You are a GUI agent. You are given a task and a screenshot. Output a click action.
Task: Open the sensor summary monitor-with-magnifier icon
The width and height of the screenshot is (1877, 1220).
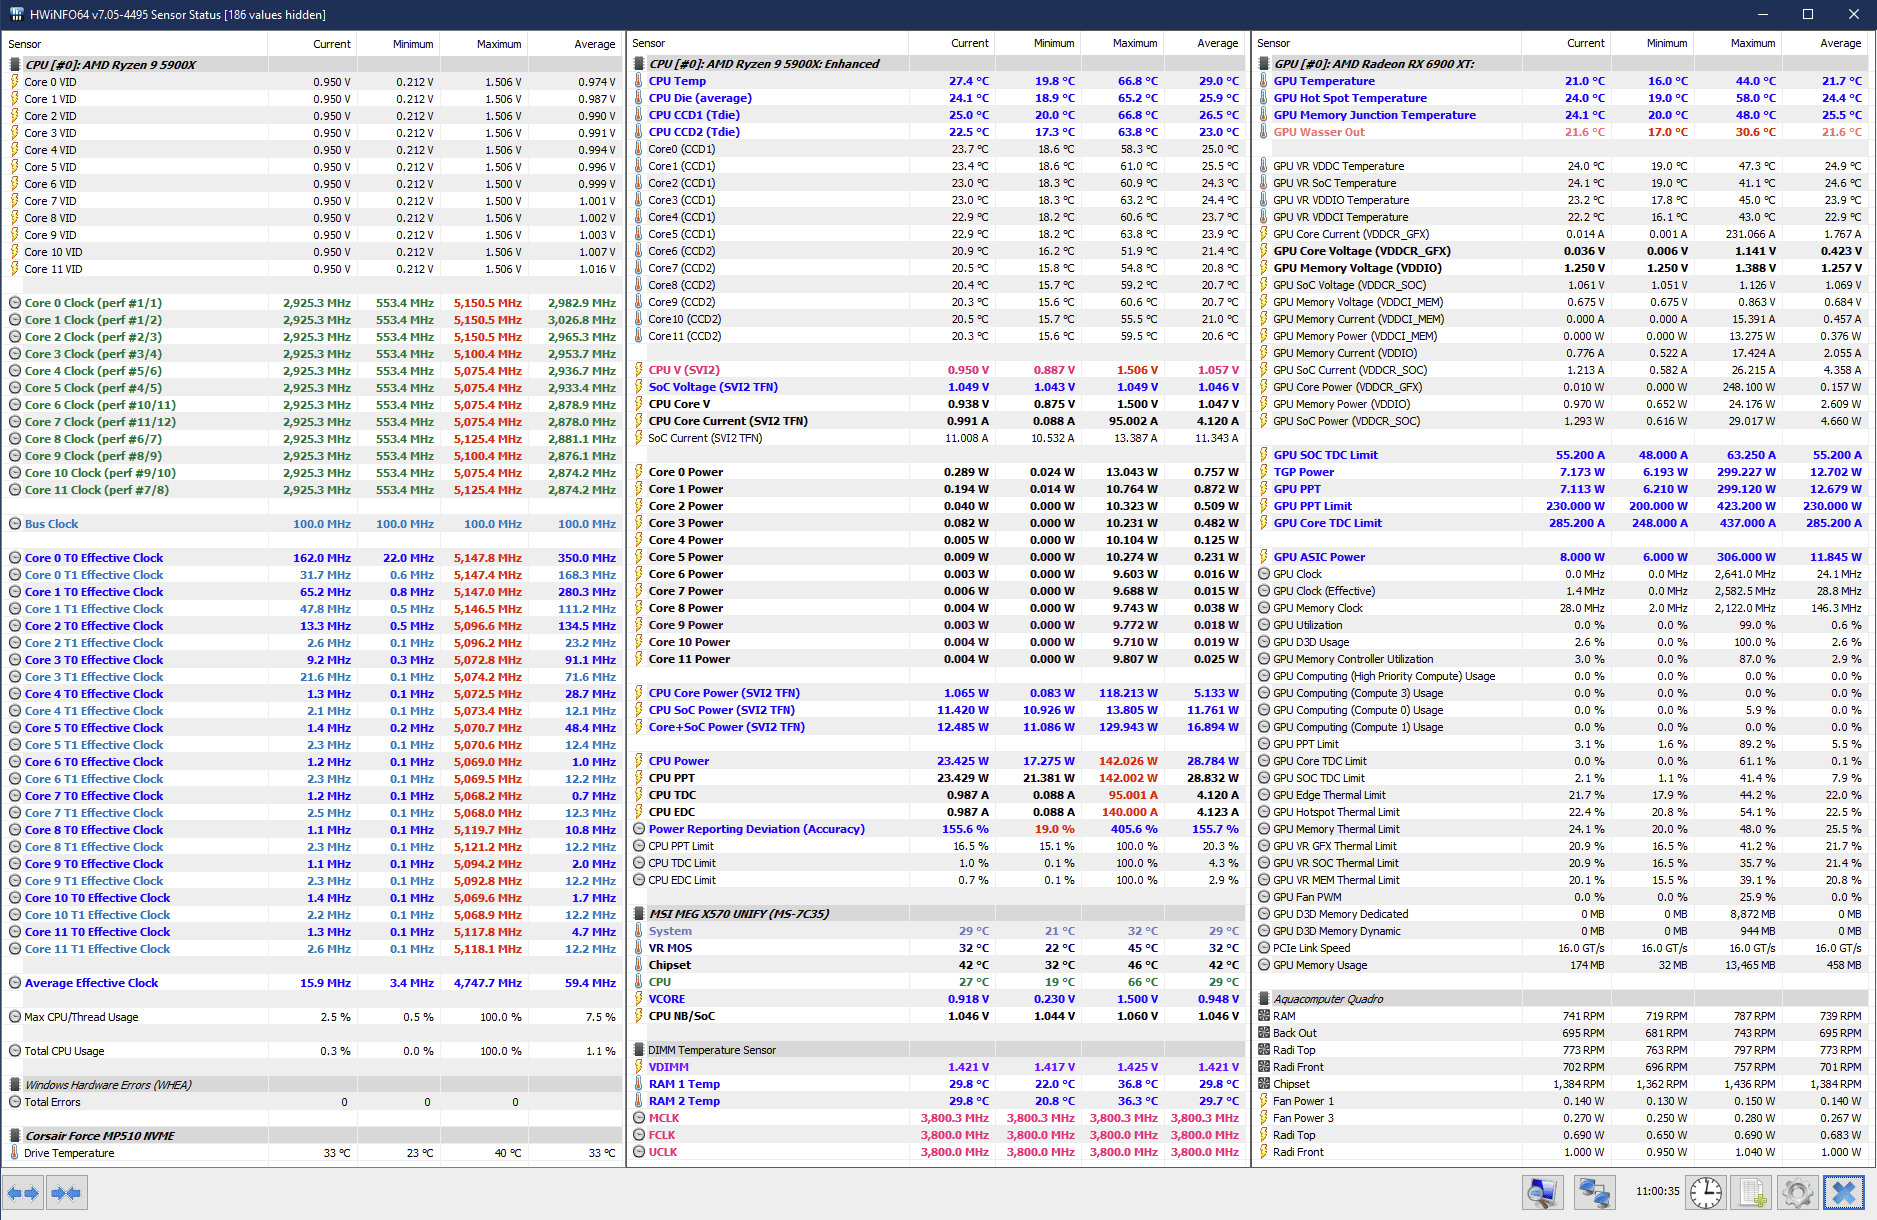point(1543,1192)
